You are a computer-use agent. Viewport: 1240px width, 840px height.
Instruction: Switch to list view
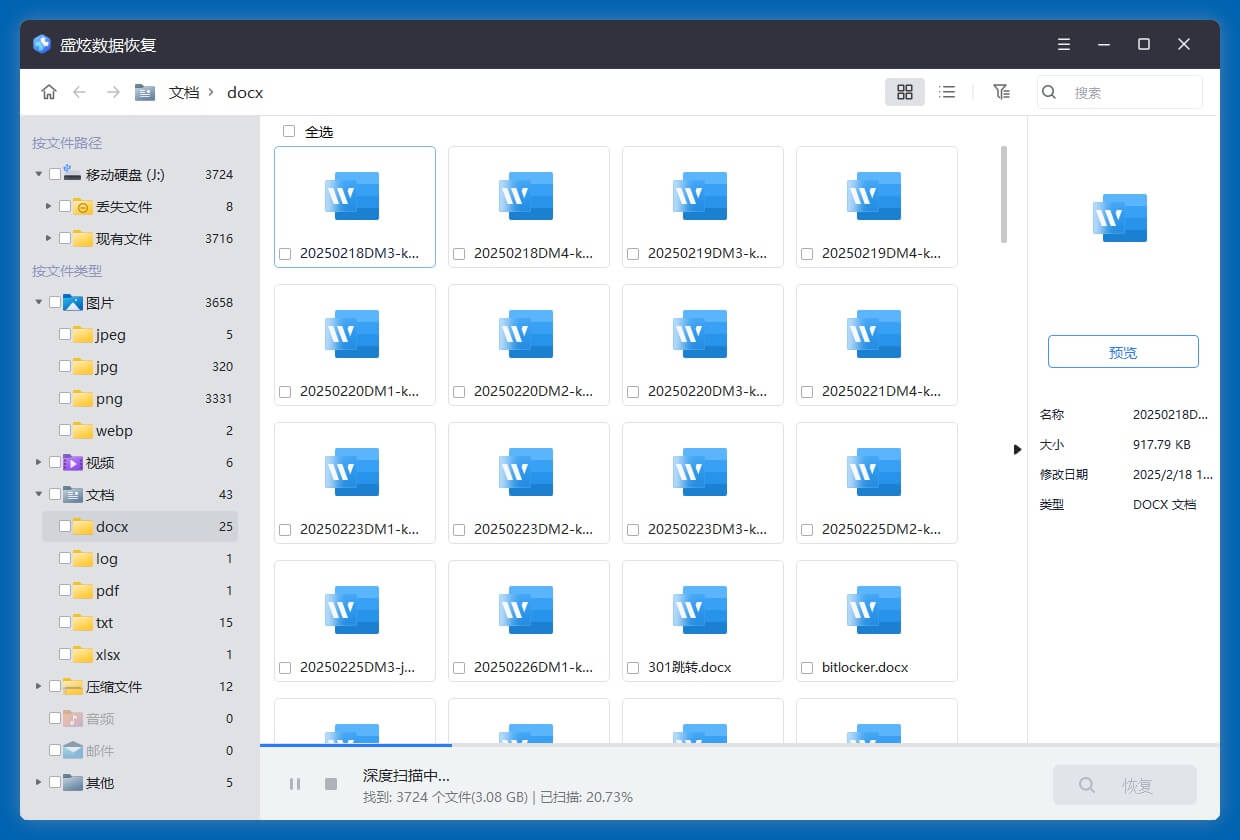click(947, 91)
